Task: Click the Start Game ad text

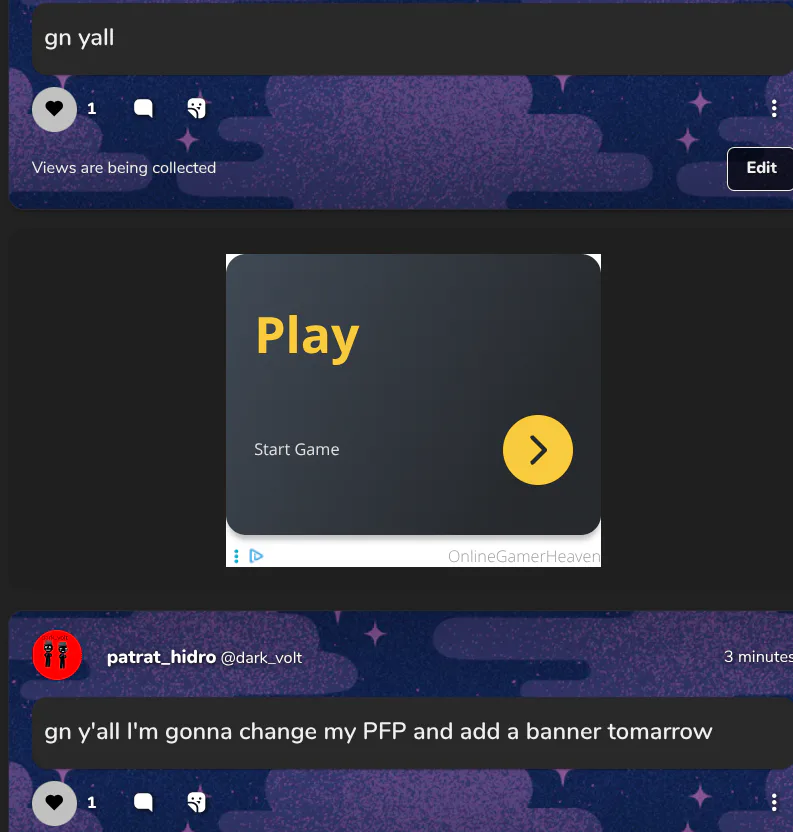Action: (296, 449)
